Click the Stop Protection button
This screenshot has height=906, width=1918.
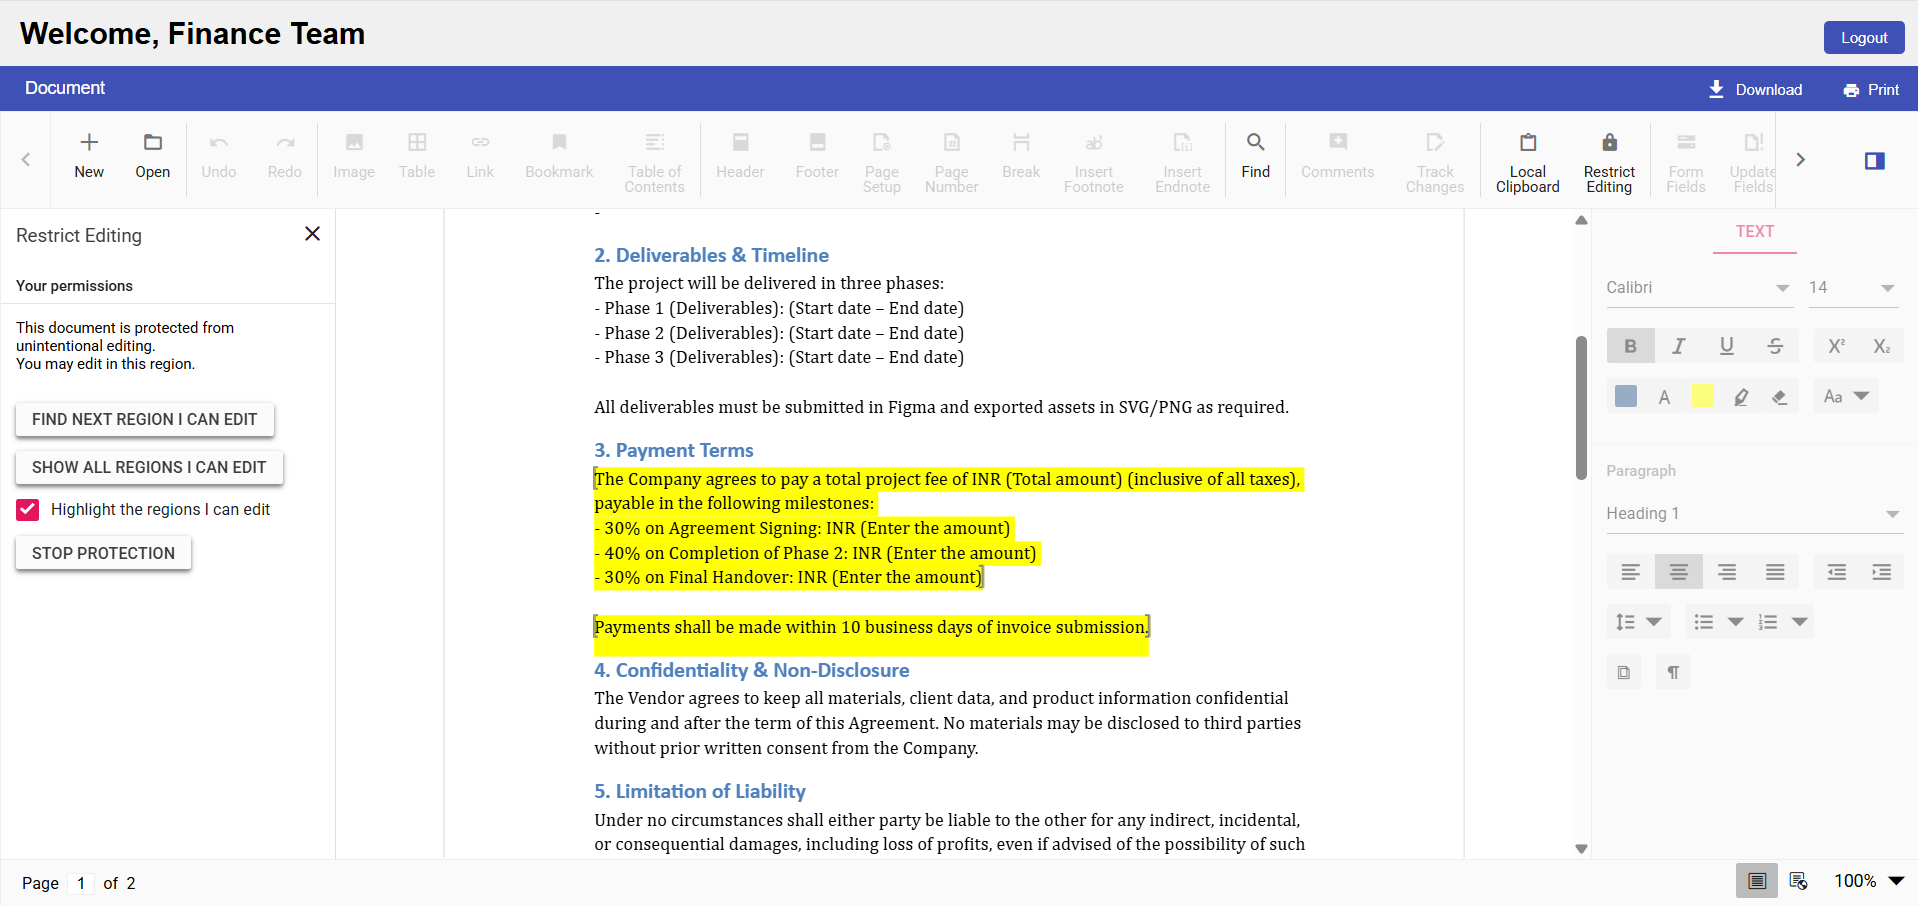tap(103, 554)
